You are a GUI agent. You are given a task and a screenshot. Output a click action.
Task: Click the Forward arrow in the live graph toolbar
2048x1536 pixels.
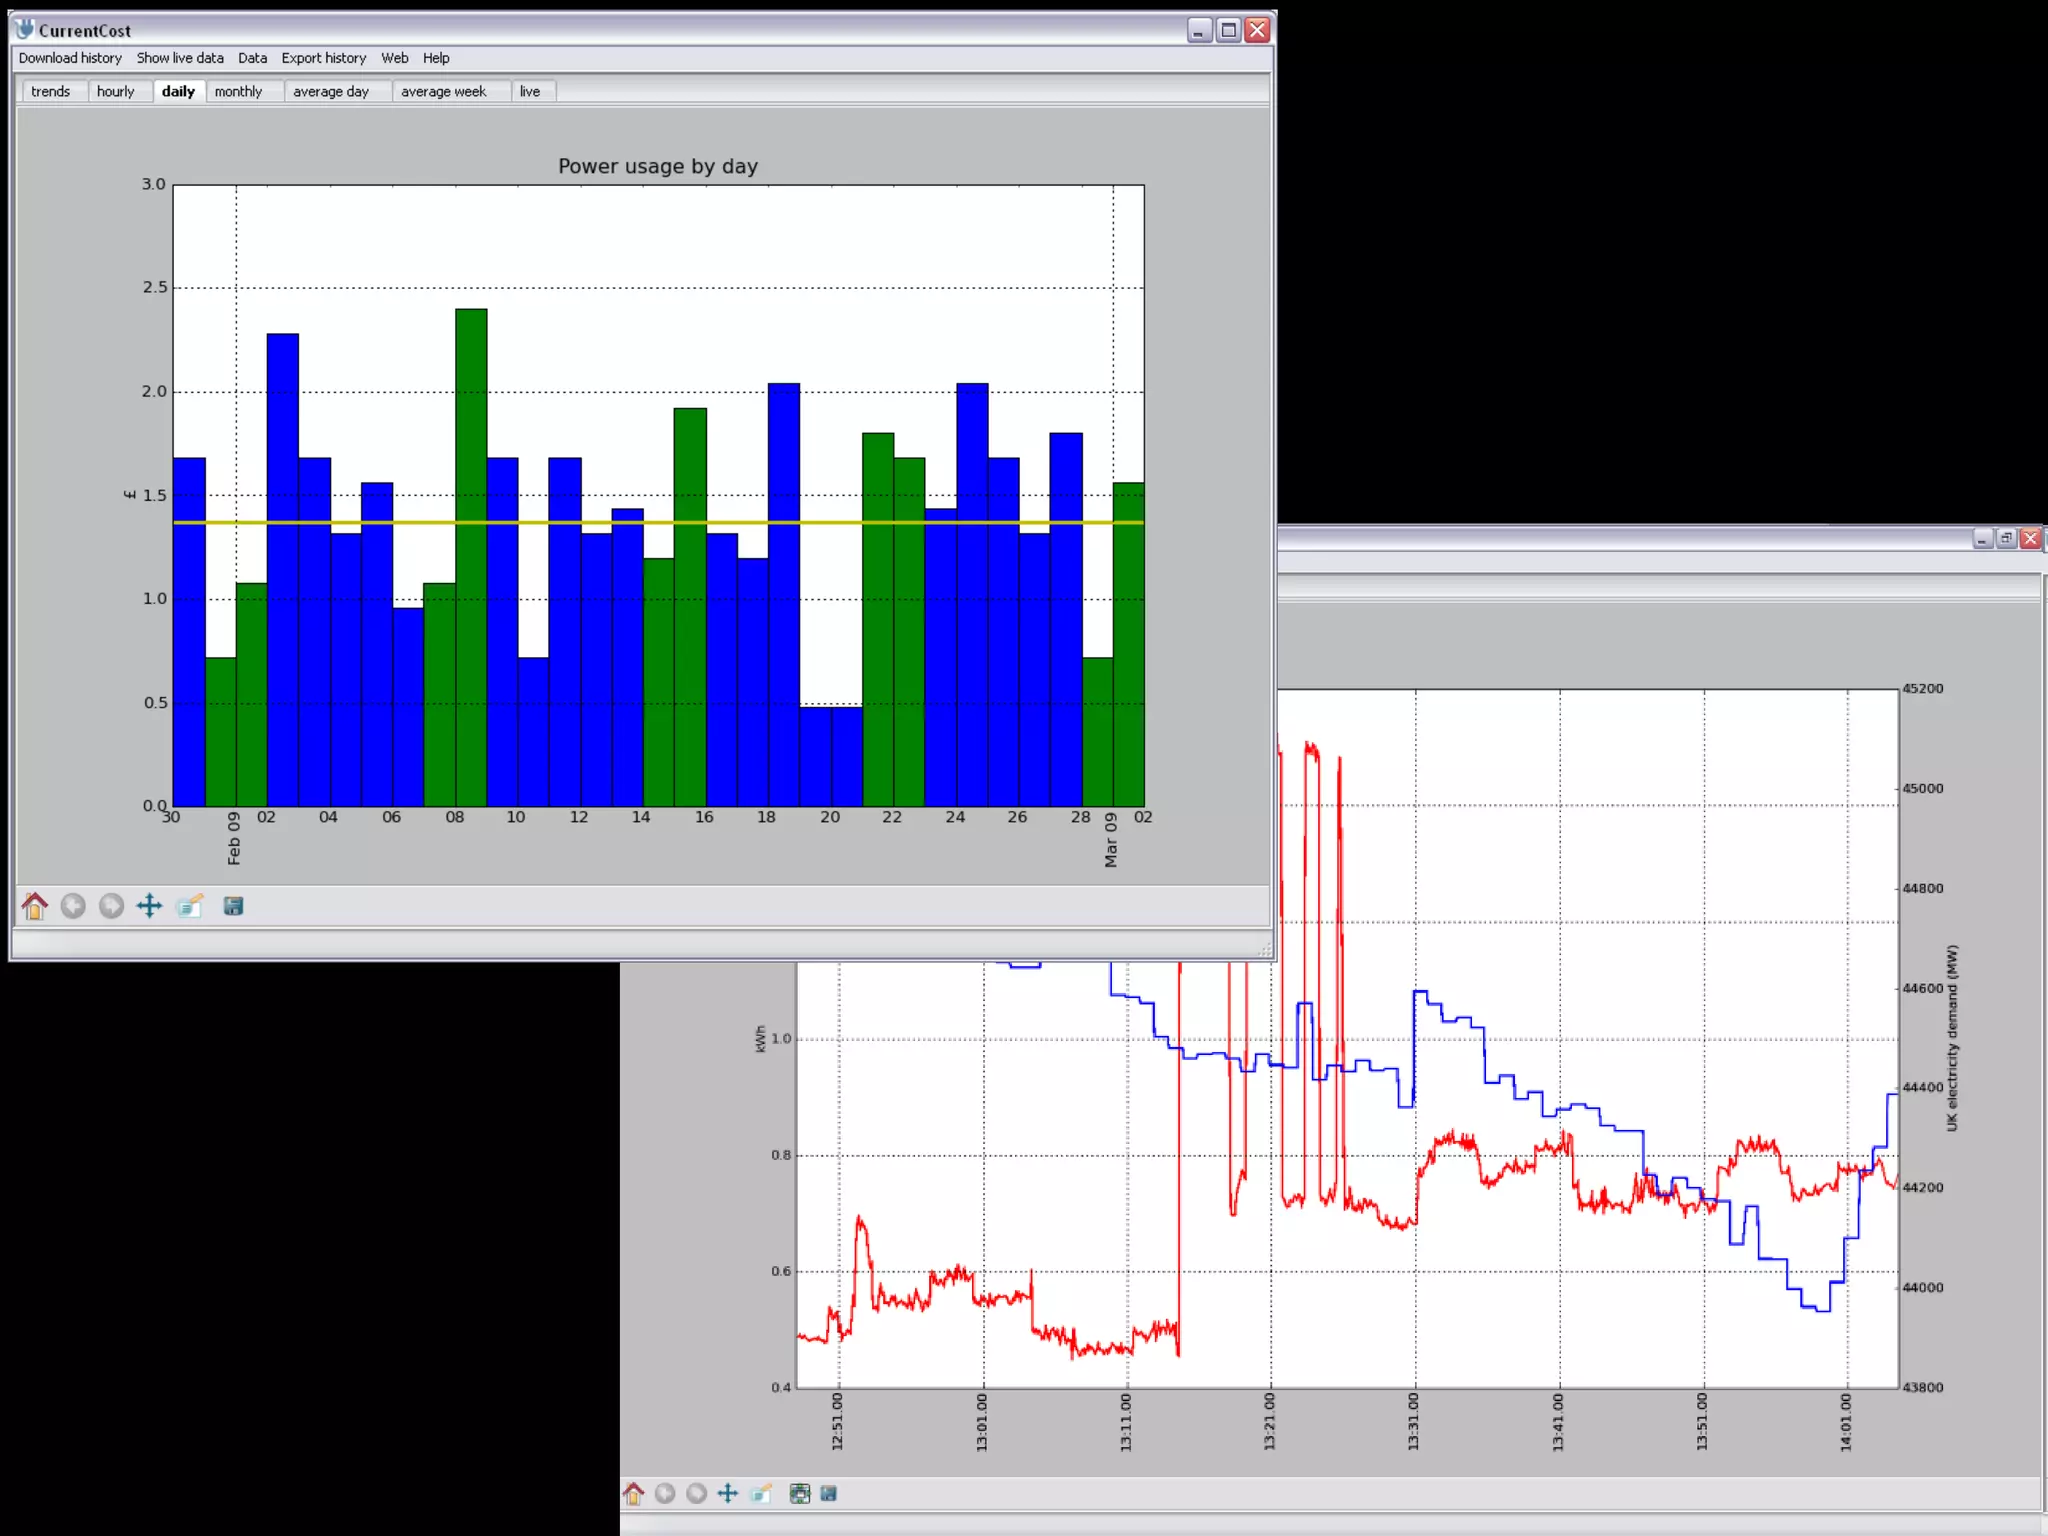click(697, 1493)
